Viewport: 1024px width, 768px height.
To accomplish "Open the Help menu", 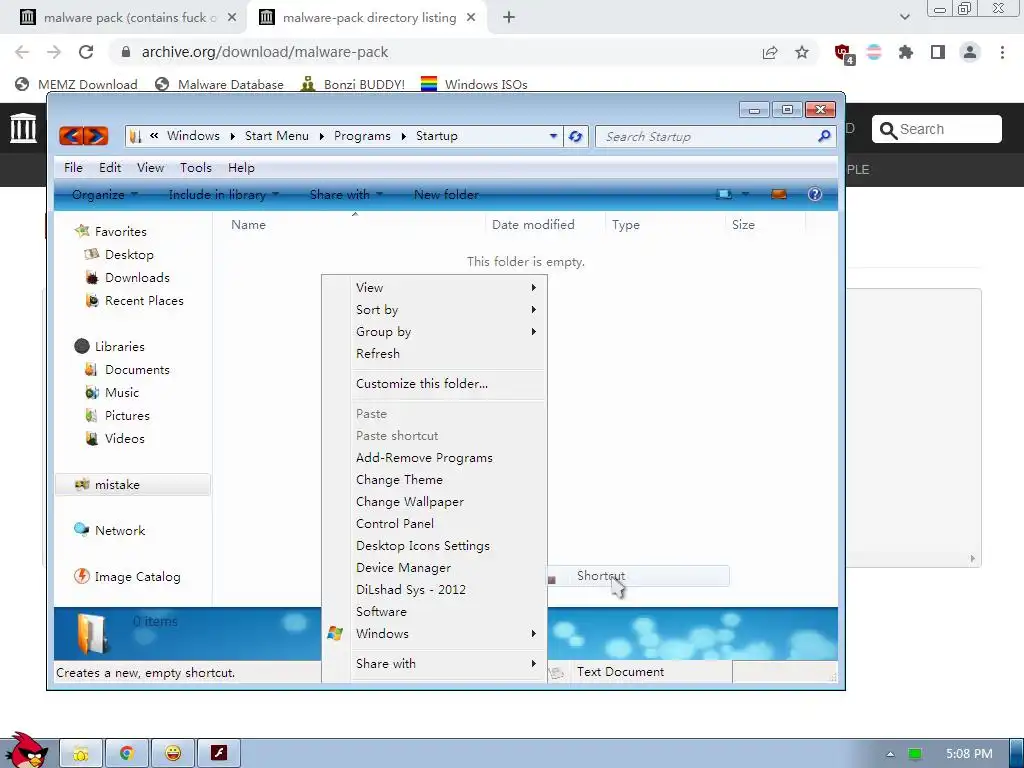I will [x=241, y=168].
